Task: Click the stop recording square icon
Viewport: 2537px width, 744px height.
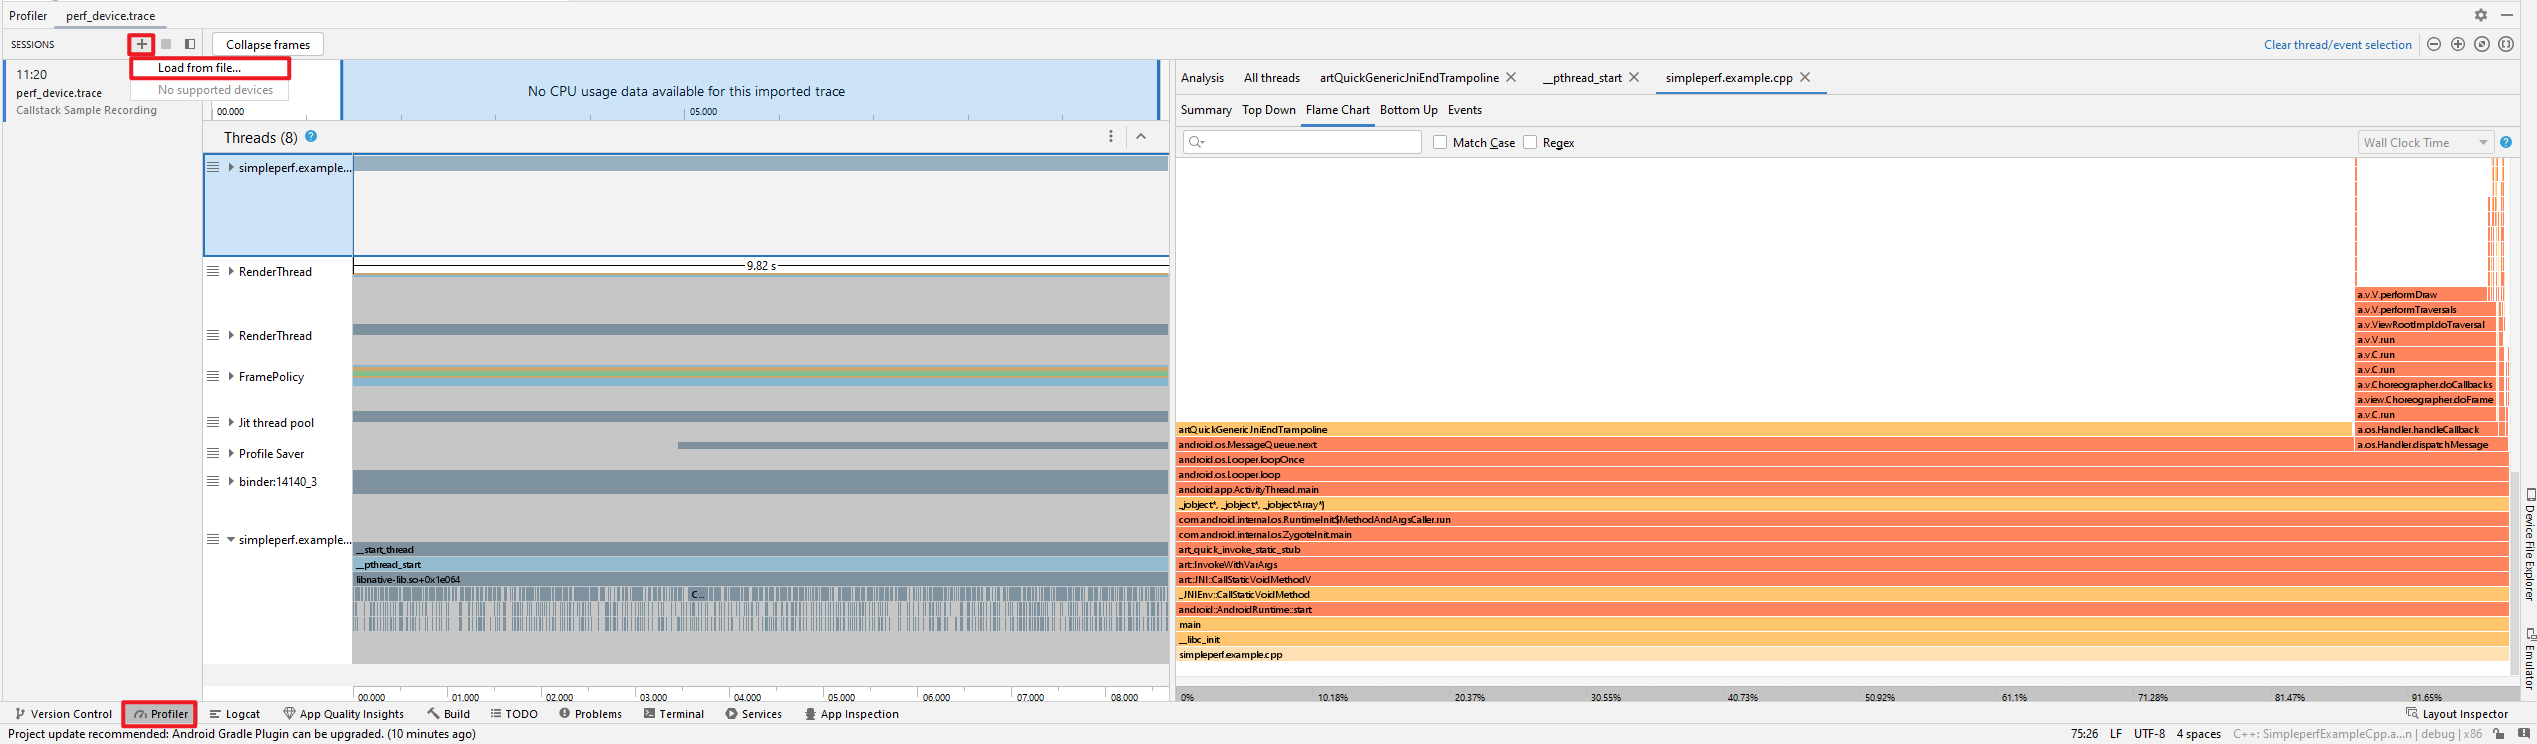Action: tap(166, 44)
